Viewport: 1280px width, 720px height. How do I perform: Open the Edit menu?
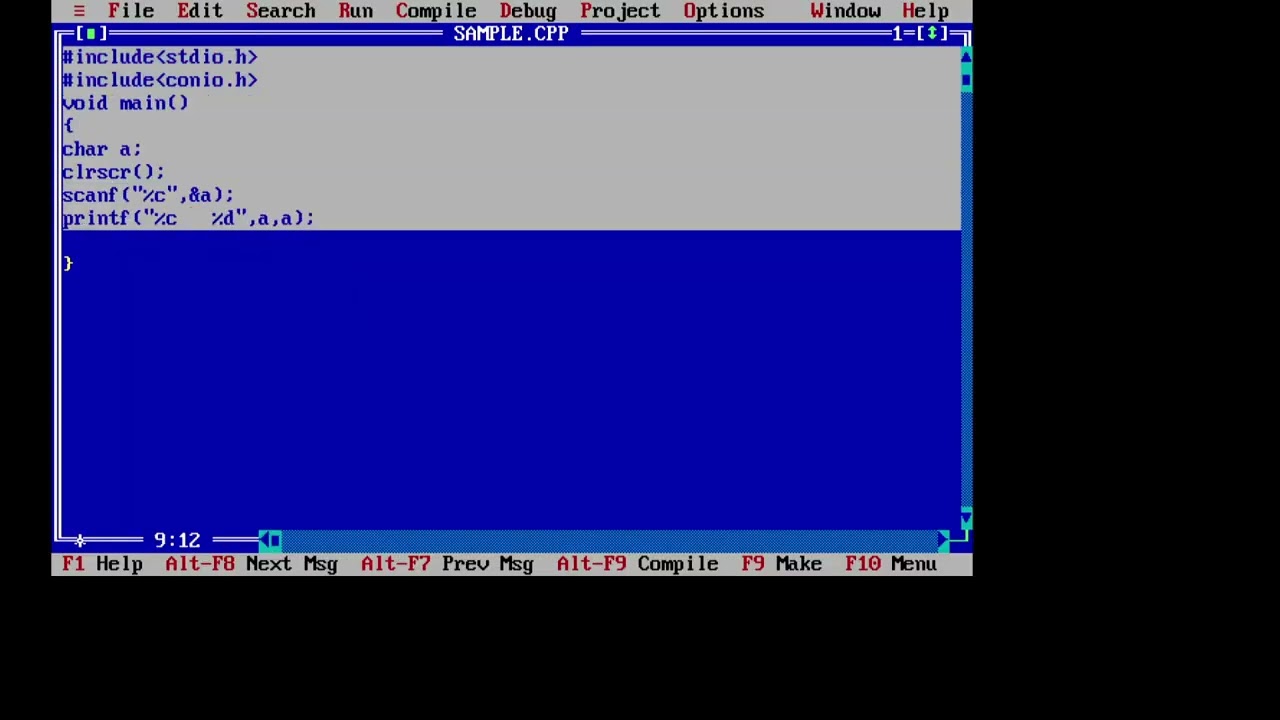coord(200,11)
